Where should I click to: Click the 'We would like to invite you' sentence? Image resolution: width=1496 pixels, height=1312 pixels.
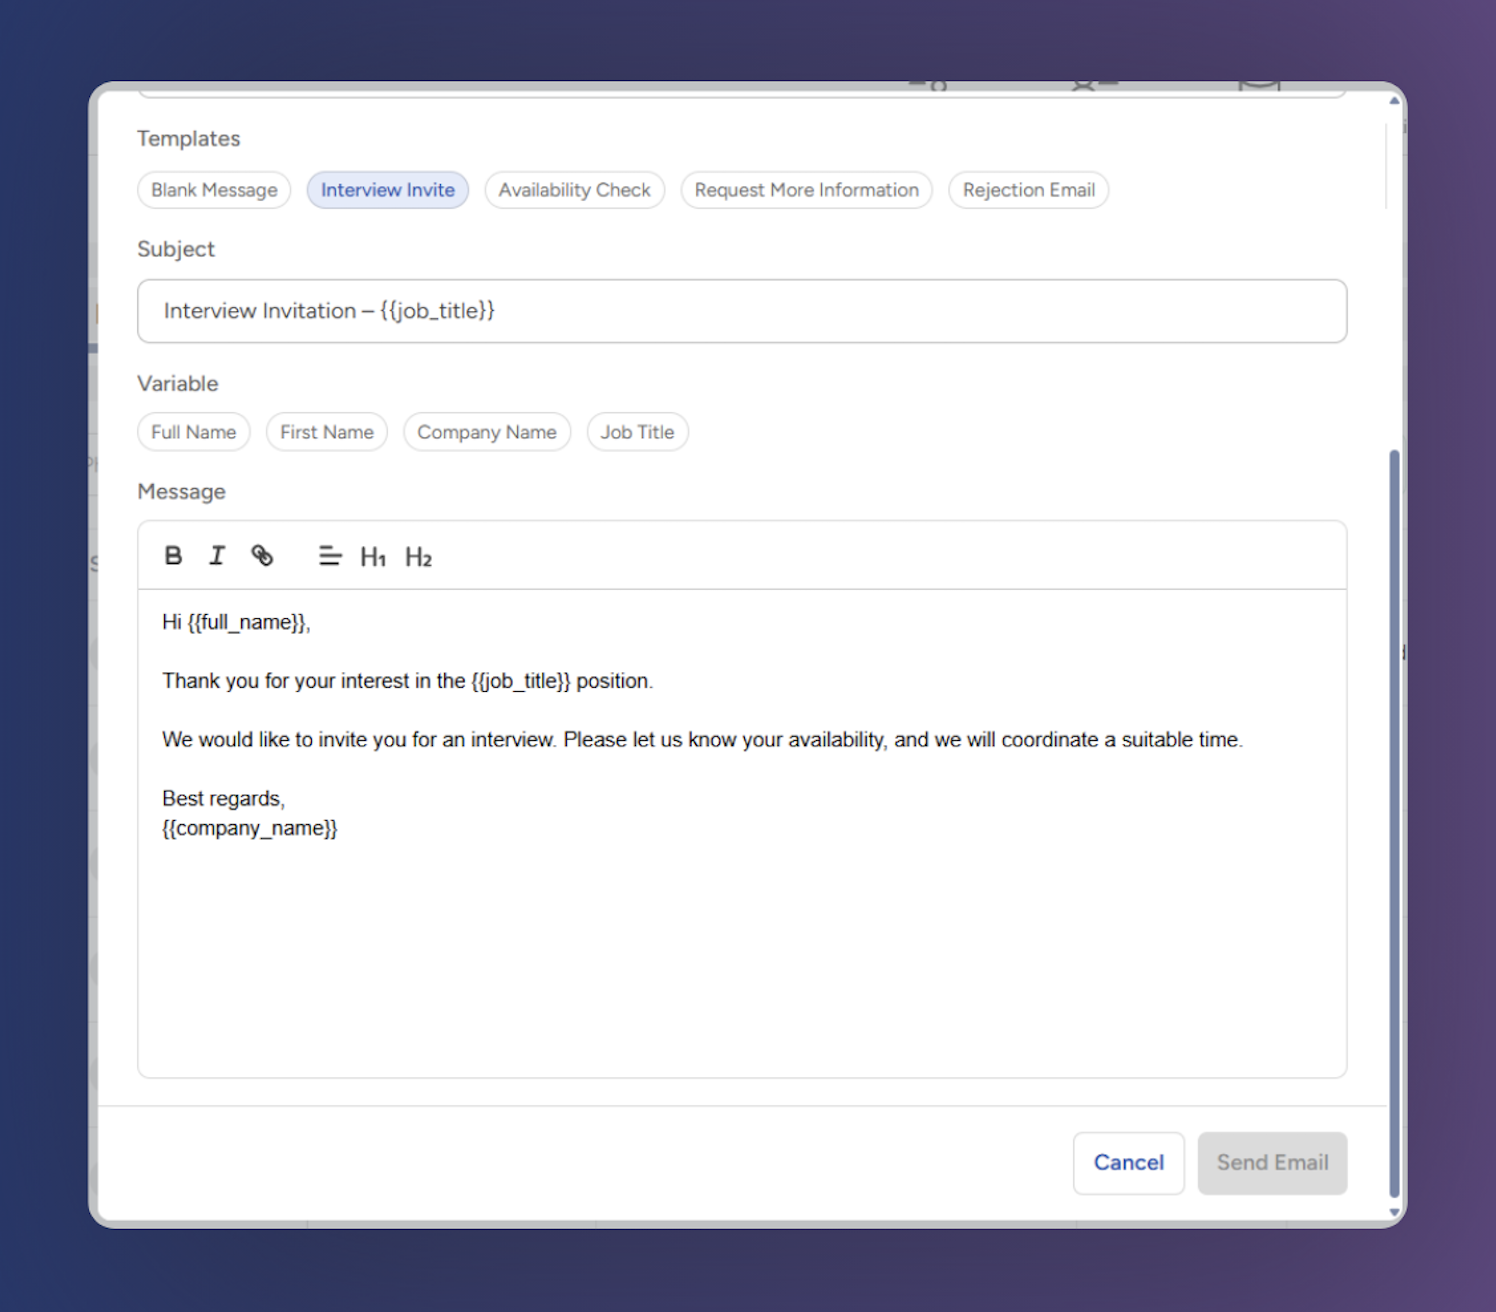(x=702, y=740)
